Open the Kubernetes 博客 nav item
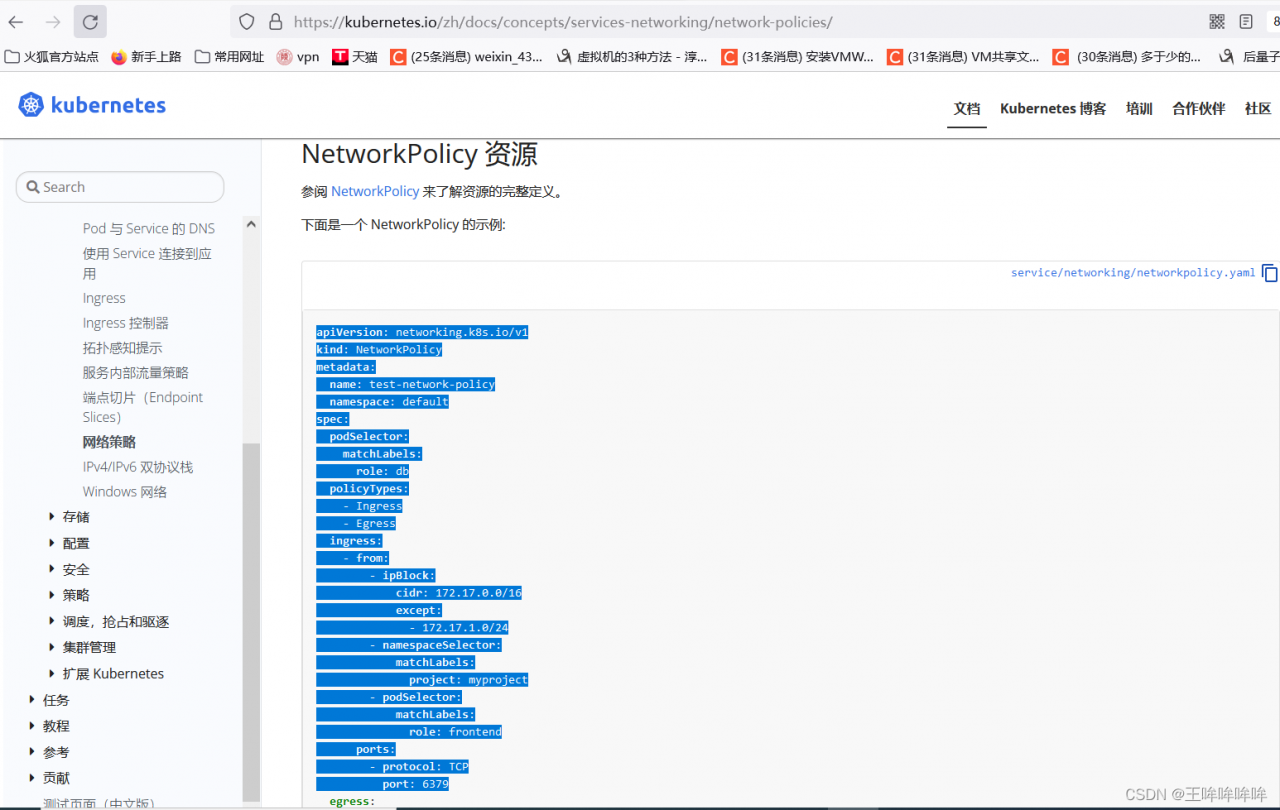 click(x=1053, y=109)
